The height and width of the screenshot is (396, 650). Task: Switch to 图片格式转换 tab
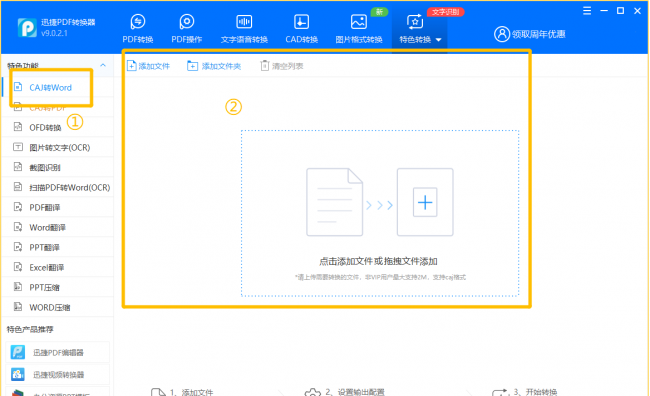click(x=359, y=28)
